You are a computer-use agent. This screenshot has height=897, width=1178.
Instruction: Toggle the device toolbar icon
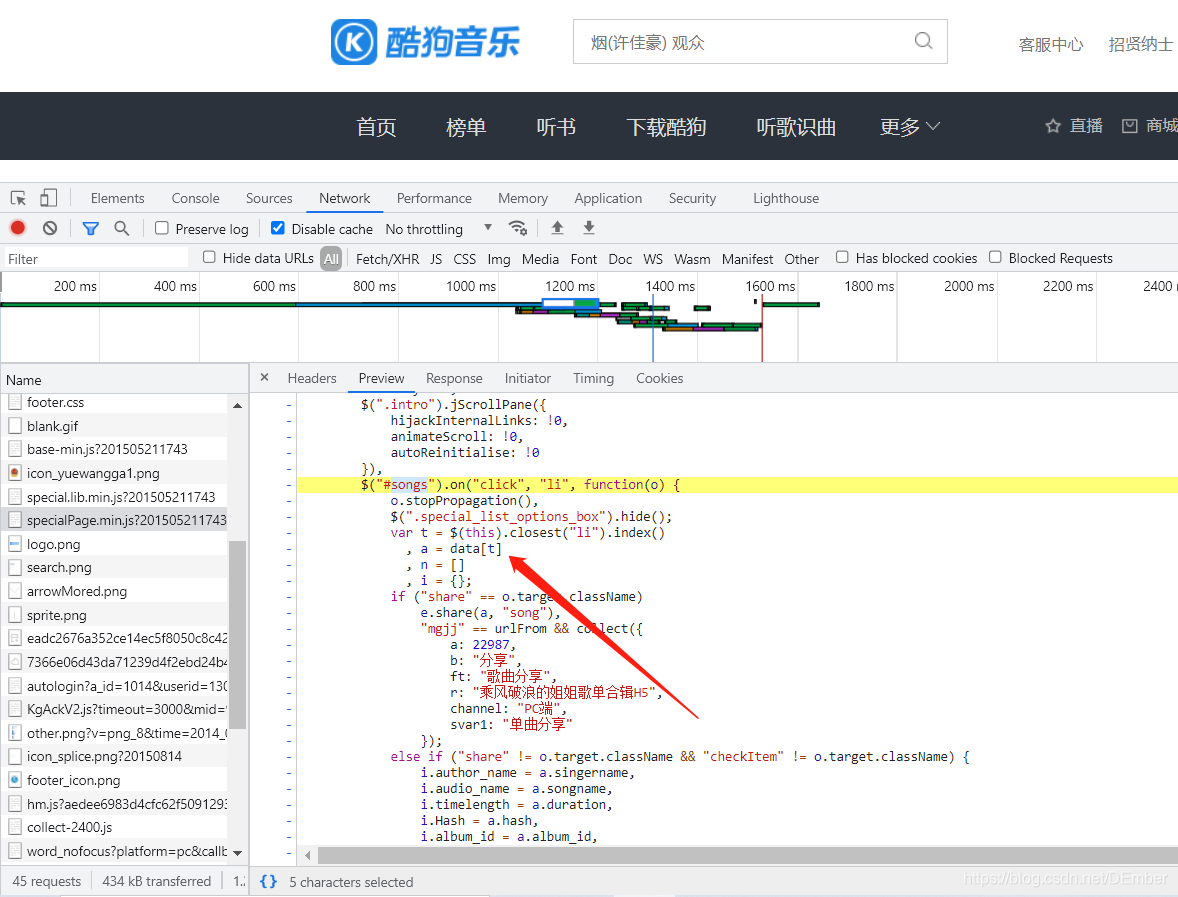coord(48,198)
